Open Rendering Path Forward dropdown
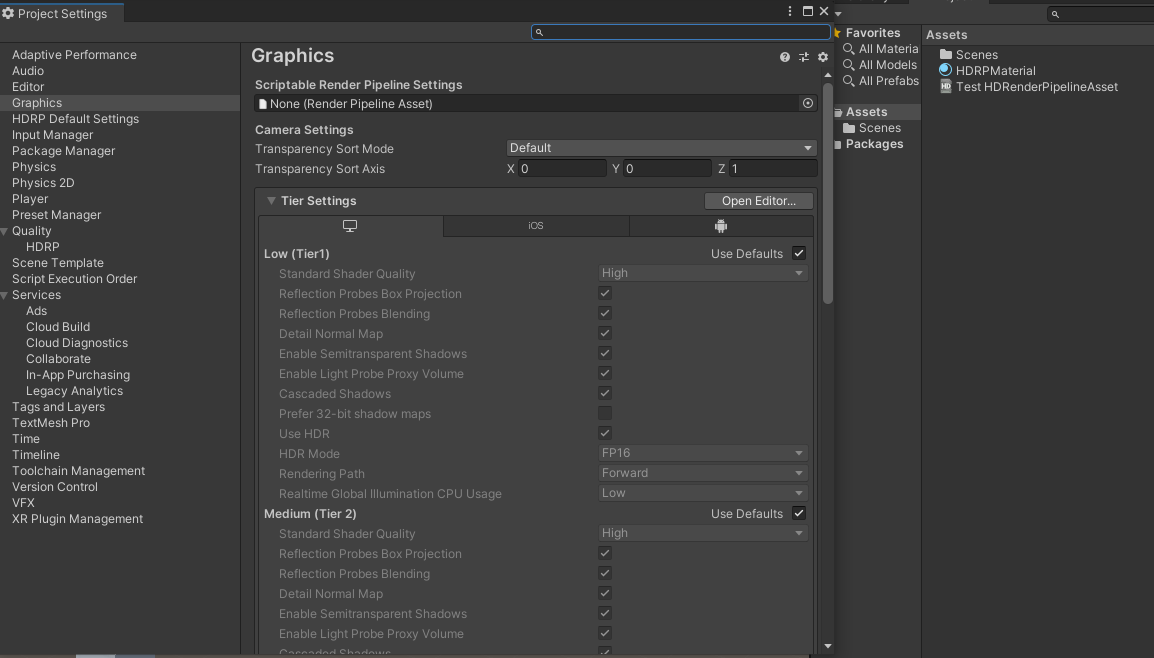This screenshot has width=1154, height=658. (703, 473)
